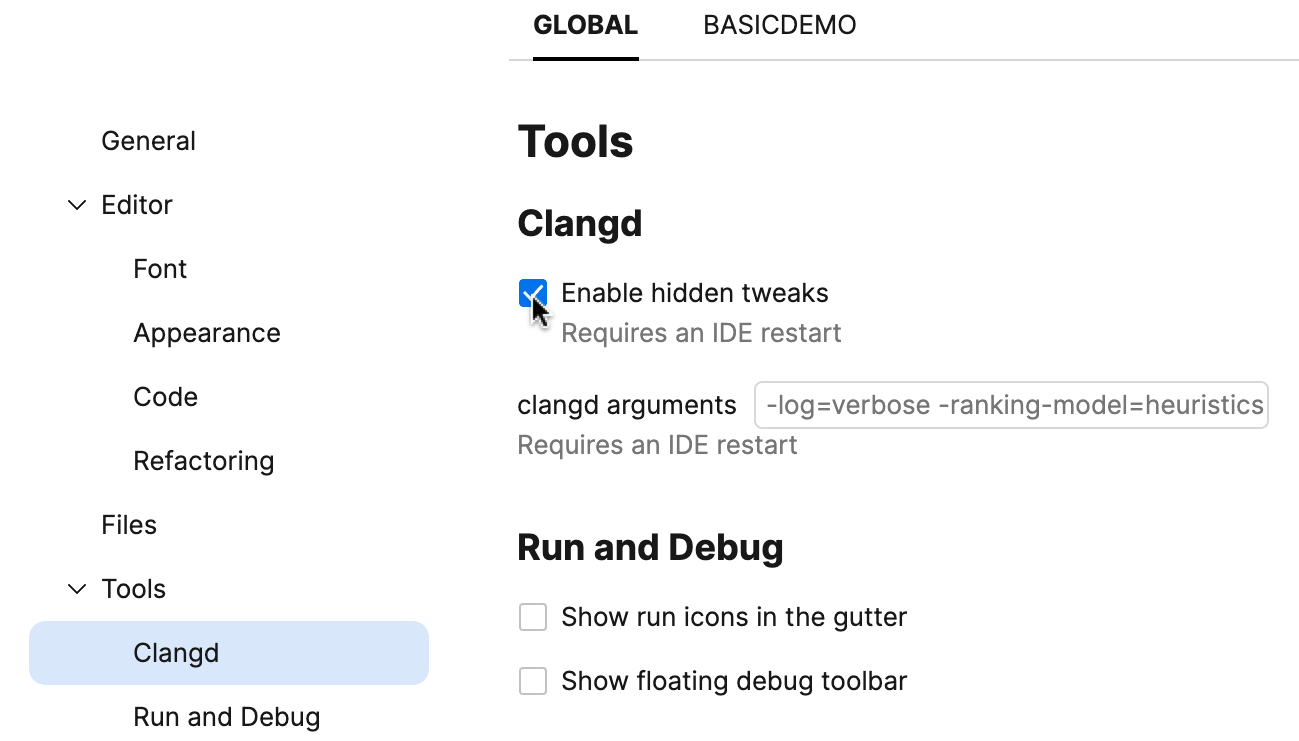The image size is (1299, 741).
Task: Select the Files settings page
Action: coord(128,525)
